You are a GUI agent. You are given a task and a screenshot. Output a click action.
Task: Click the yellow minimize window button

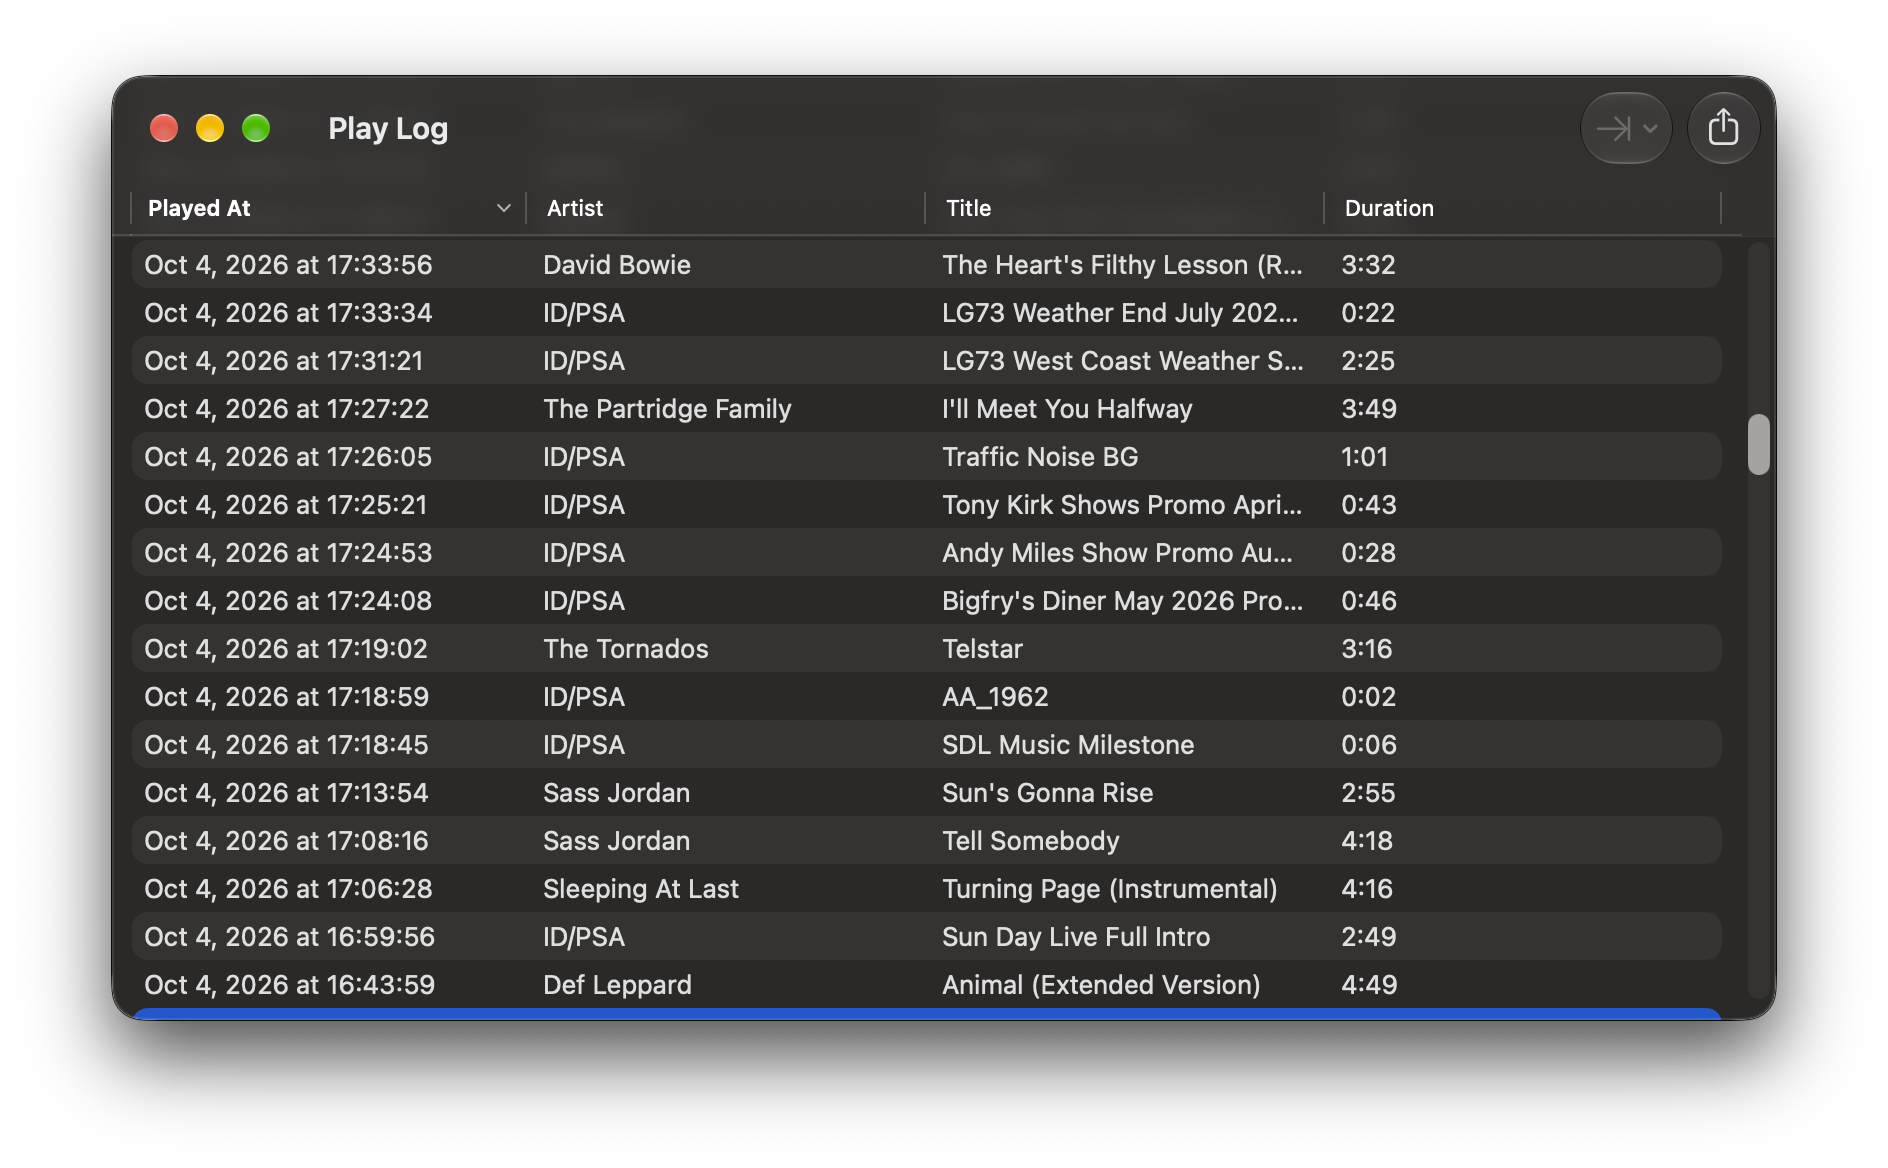[x=210, y=128]
